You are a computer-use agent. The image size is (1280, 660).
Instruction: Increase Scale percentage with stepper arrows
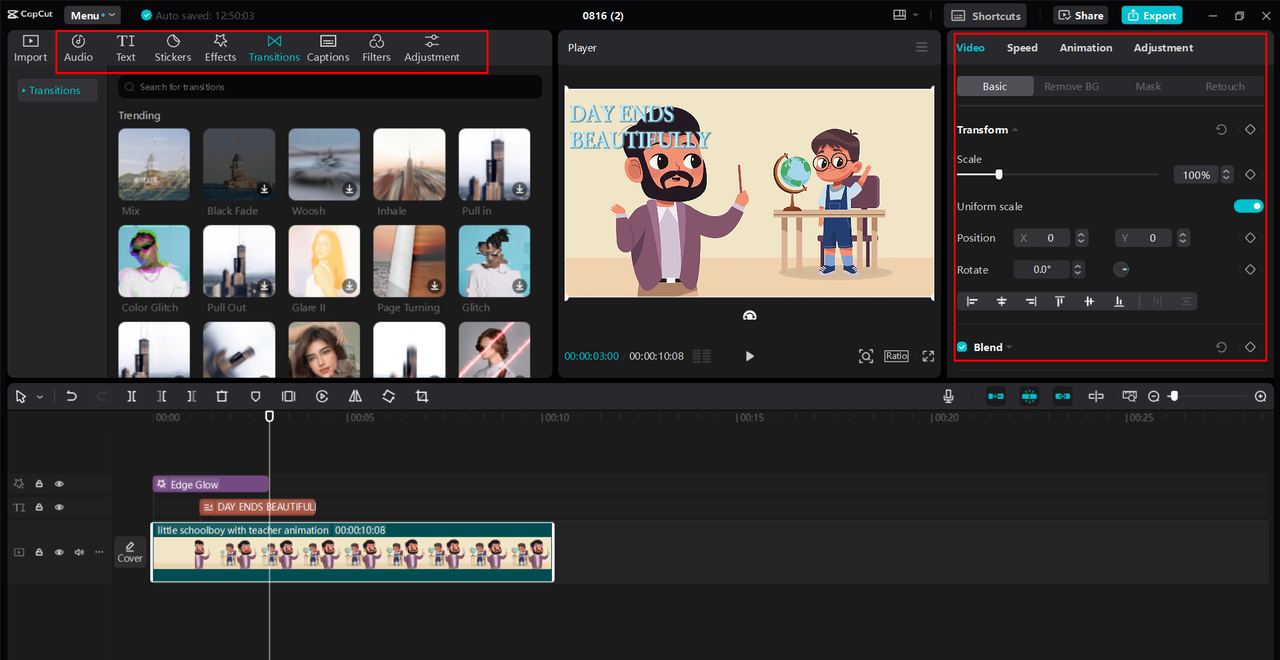coord(1225,175)
